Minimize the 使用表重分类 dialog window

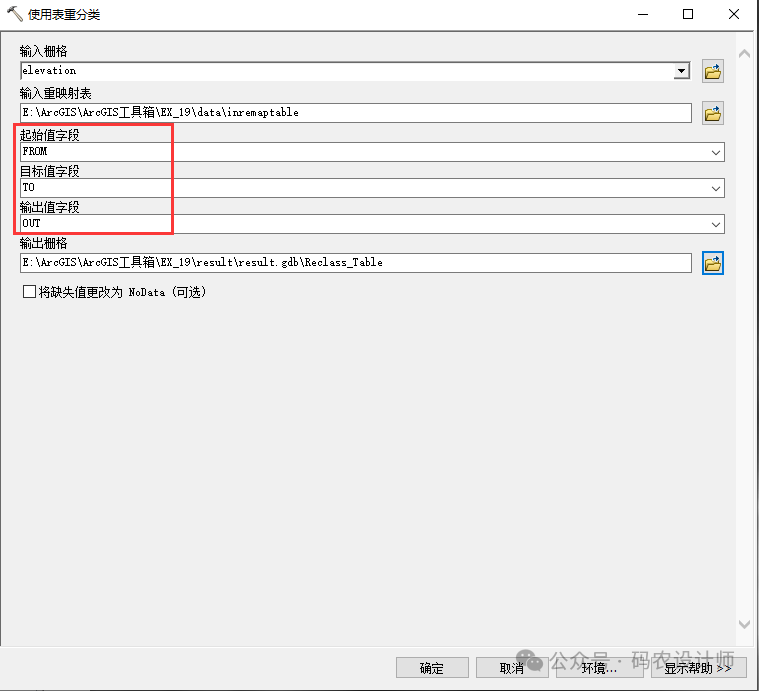coord(641,15)
